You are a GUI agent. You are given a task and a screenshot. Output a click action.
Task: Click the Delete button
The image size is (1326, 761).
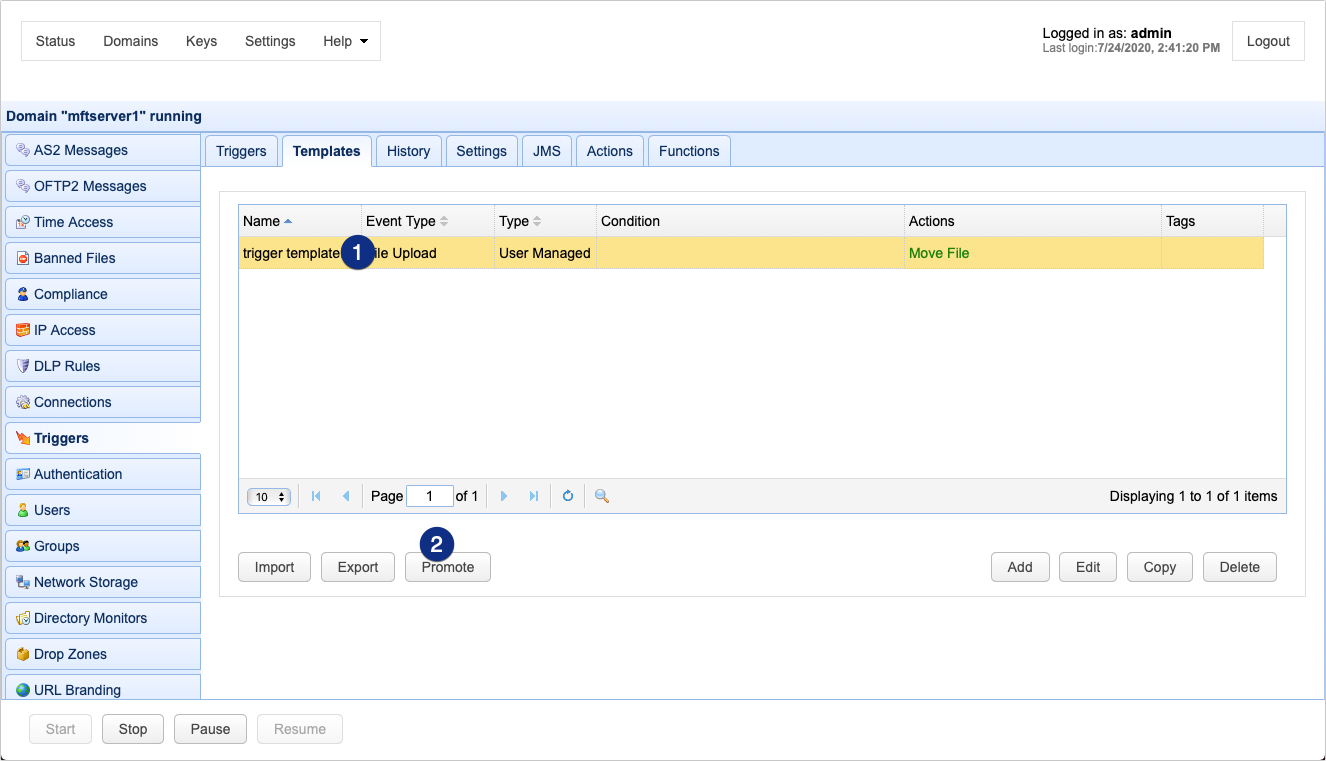(x=1240, y=567)
